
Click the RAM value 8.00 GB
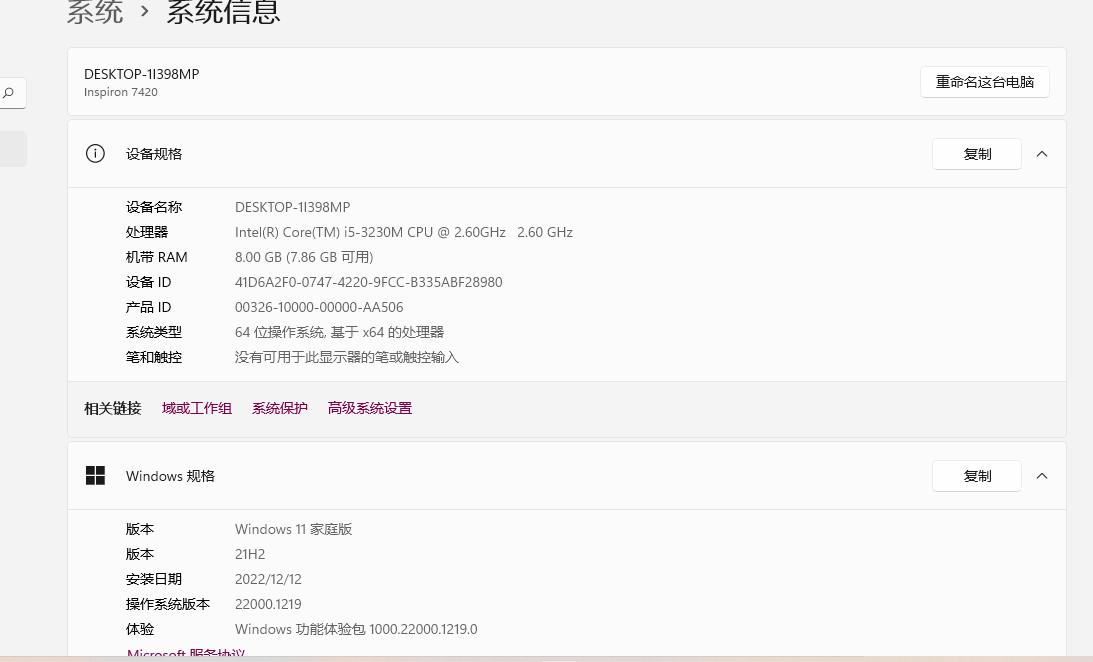(x=304, y=257)
